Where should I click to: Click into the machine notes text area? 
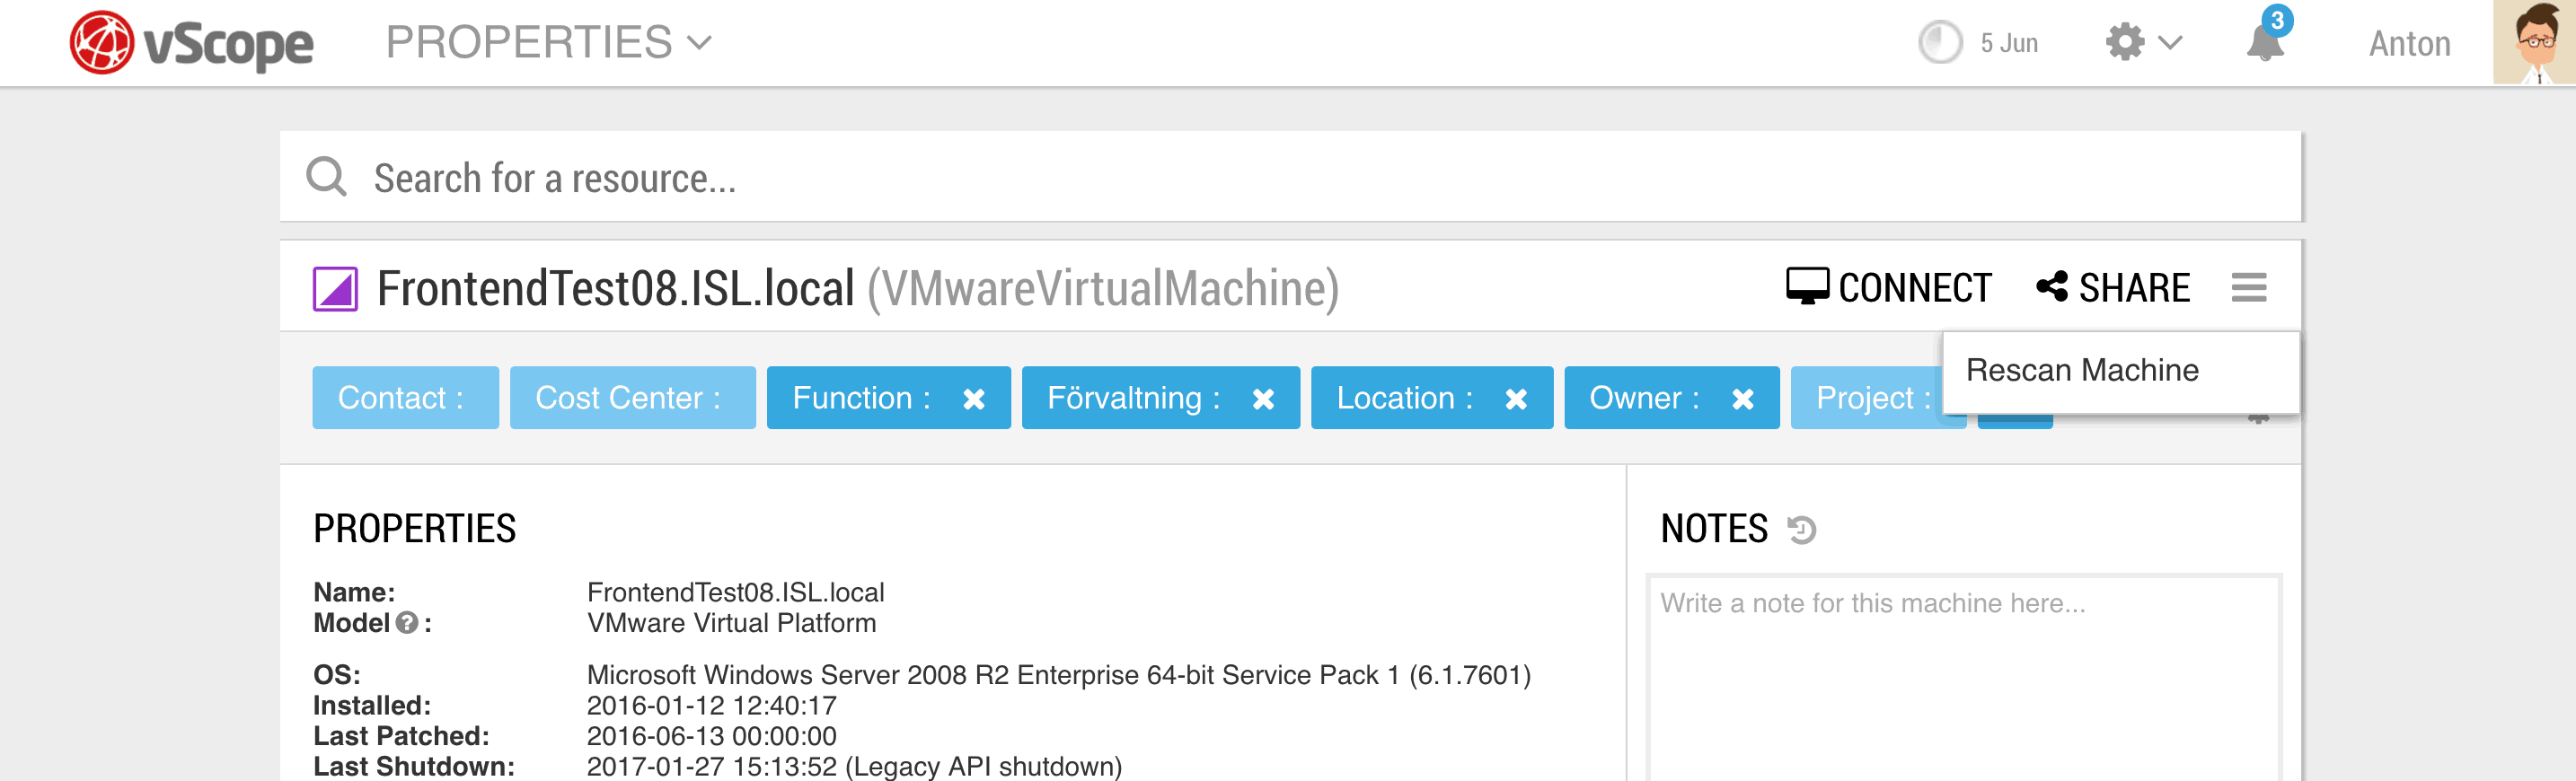coord(1964,678)
